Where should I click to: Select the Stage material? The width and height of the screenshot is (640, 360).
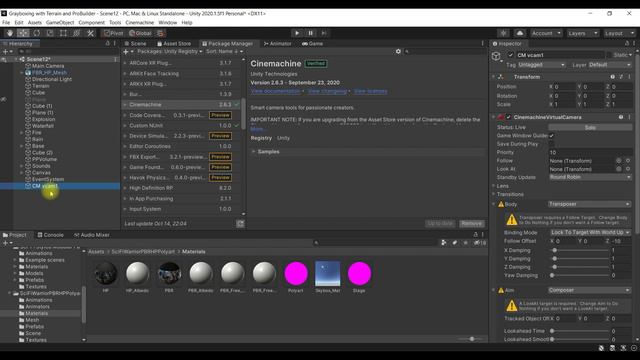[x=359, y=273]
